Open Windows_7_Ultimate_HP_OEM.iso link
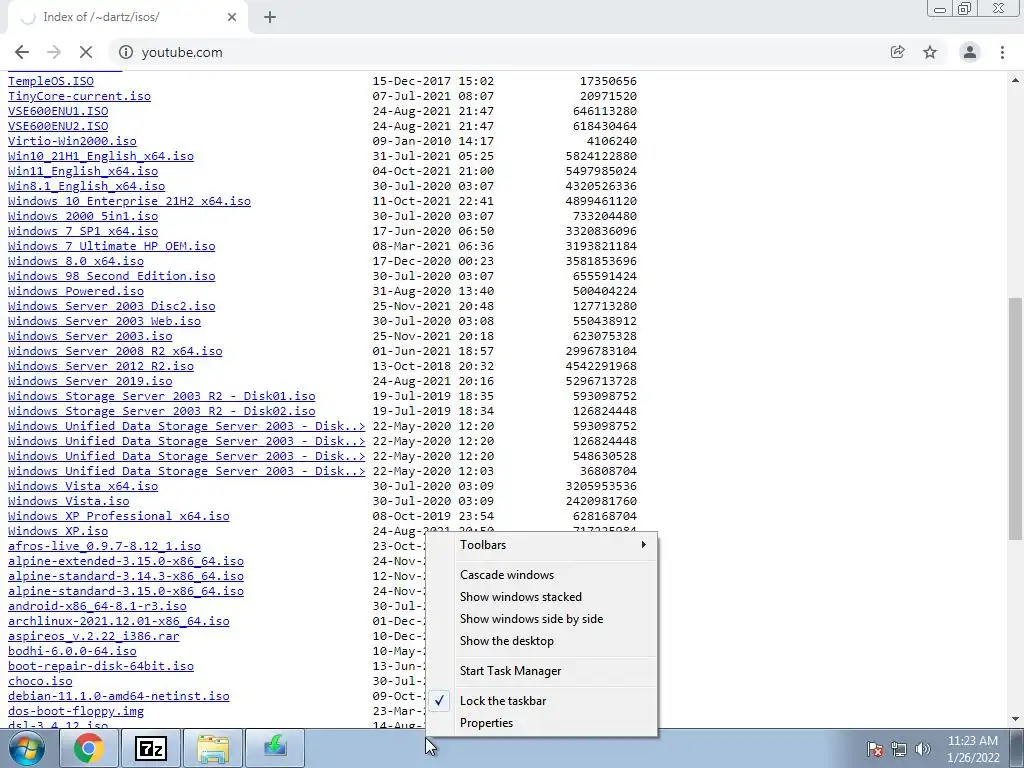1024x768 pixels. (x=112, y=246)
